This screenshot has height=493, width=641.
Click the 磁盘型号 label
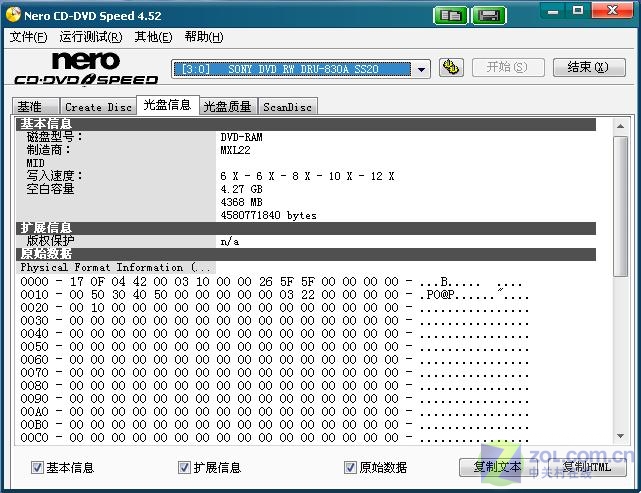click(54, 137)
